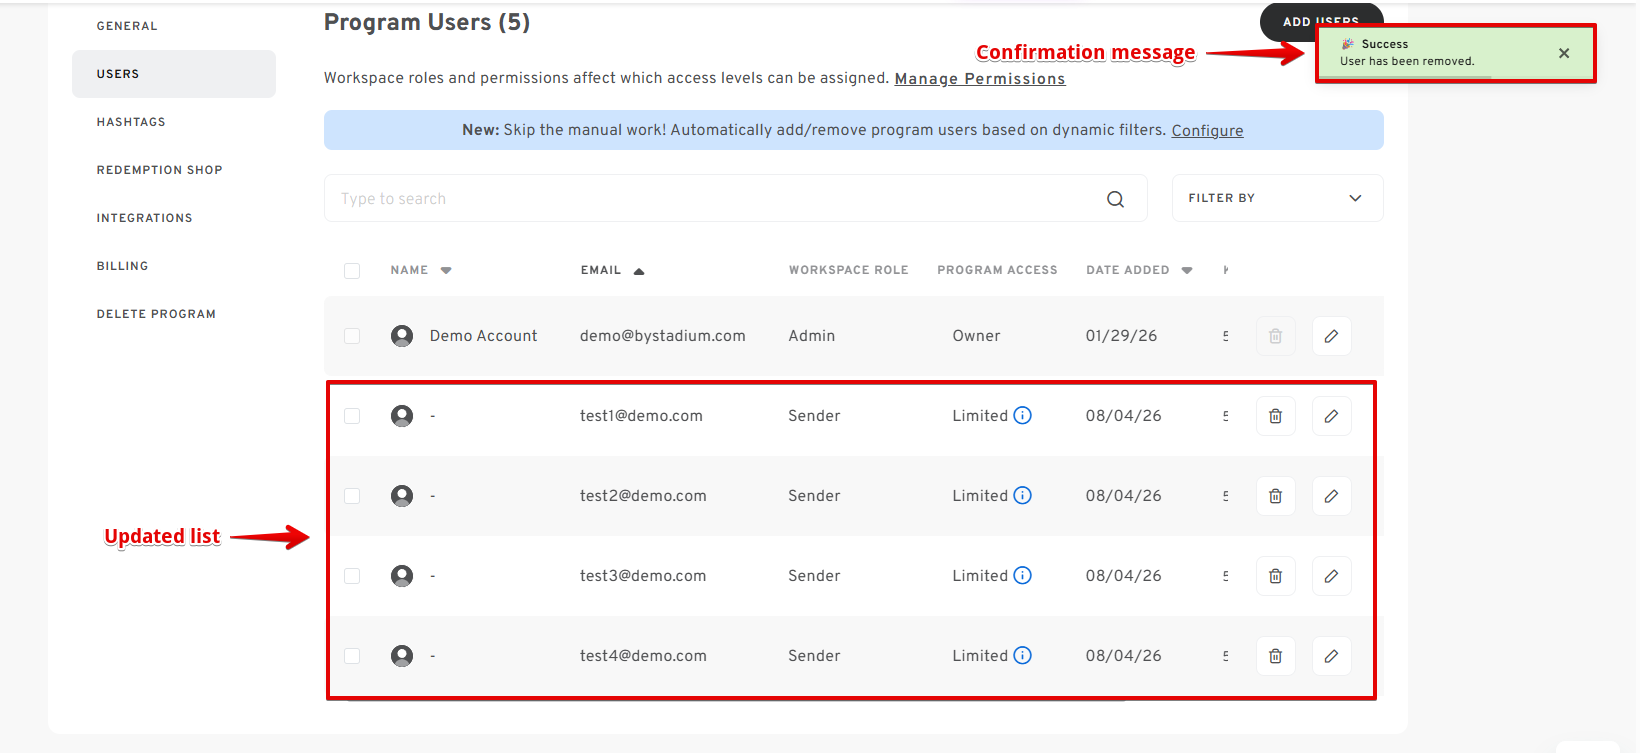This screenshot has width=1640, height=753.
Task: Click the avatar icon for test3@demo.com
Action: pos(402,576)
